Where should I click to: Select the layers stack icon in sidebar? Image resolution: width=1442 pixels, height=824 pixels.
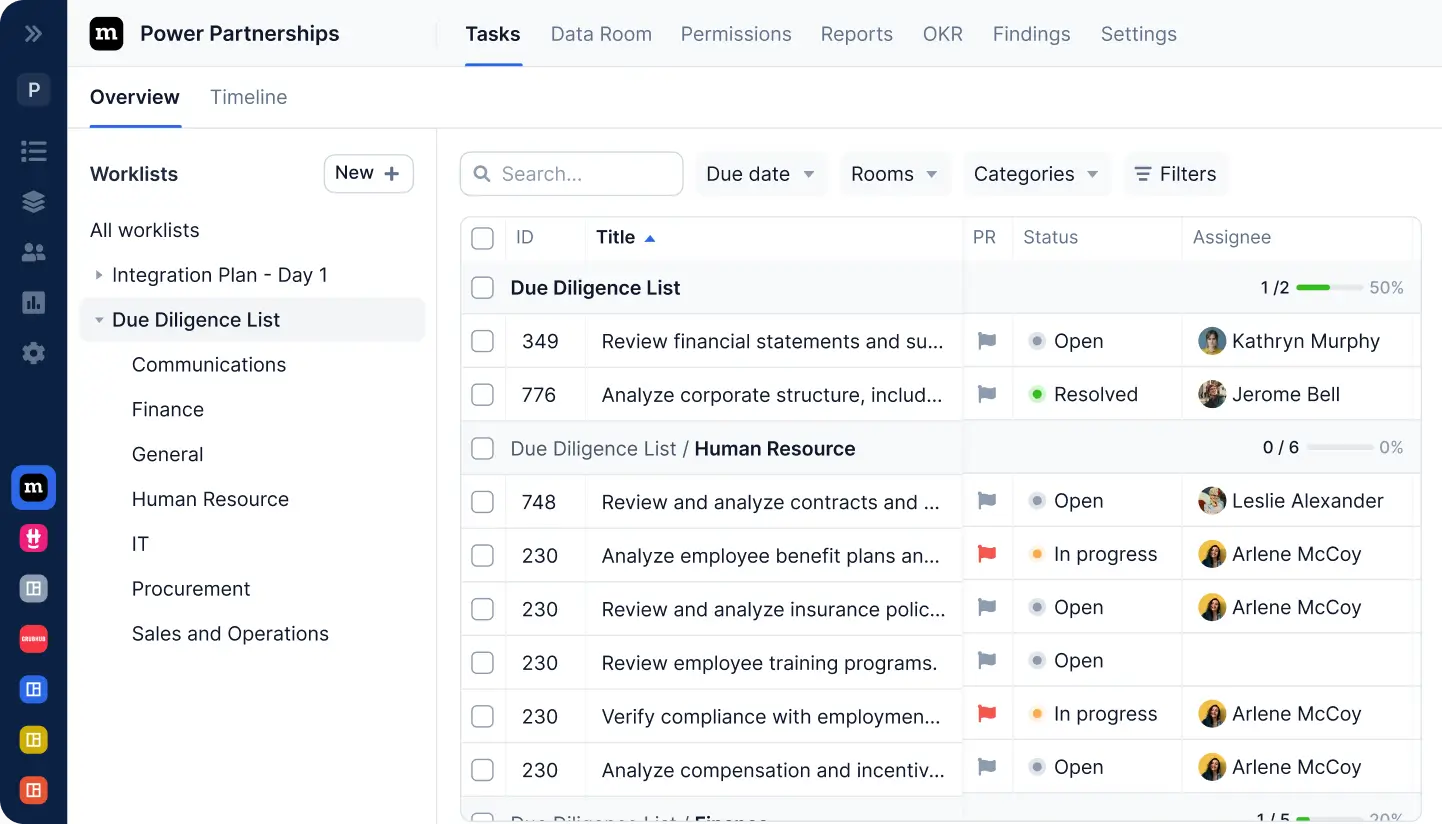33,201
